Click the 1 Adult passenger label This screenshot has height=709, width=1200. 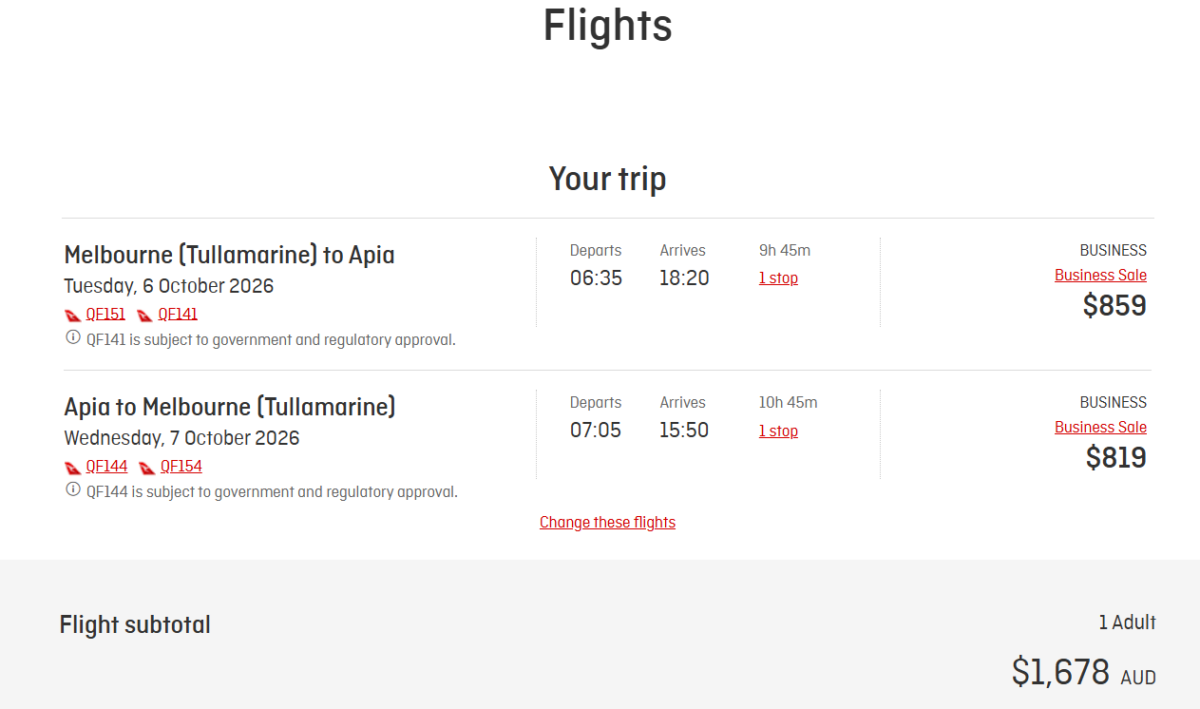1127,622
